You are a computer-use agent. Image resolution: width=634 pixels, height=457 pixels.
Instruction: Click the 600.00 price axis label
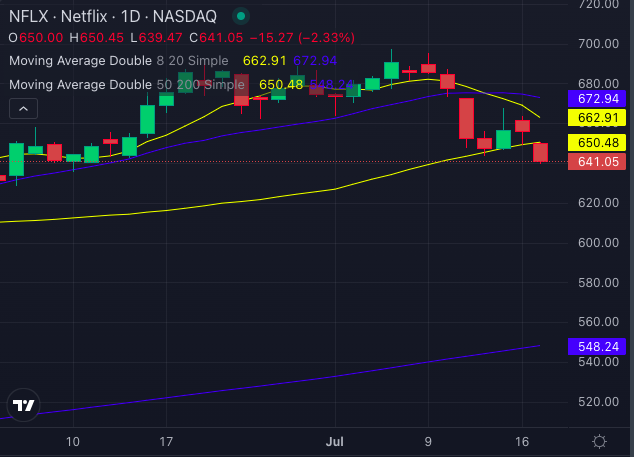(x=598, y=243)
